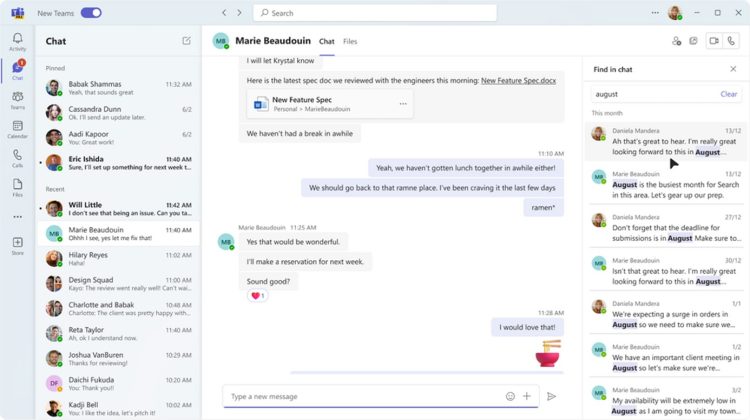Open chat with Reta Taylor
Viewport: 750px width, 420px height.
[119, 333]
